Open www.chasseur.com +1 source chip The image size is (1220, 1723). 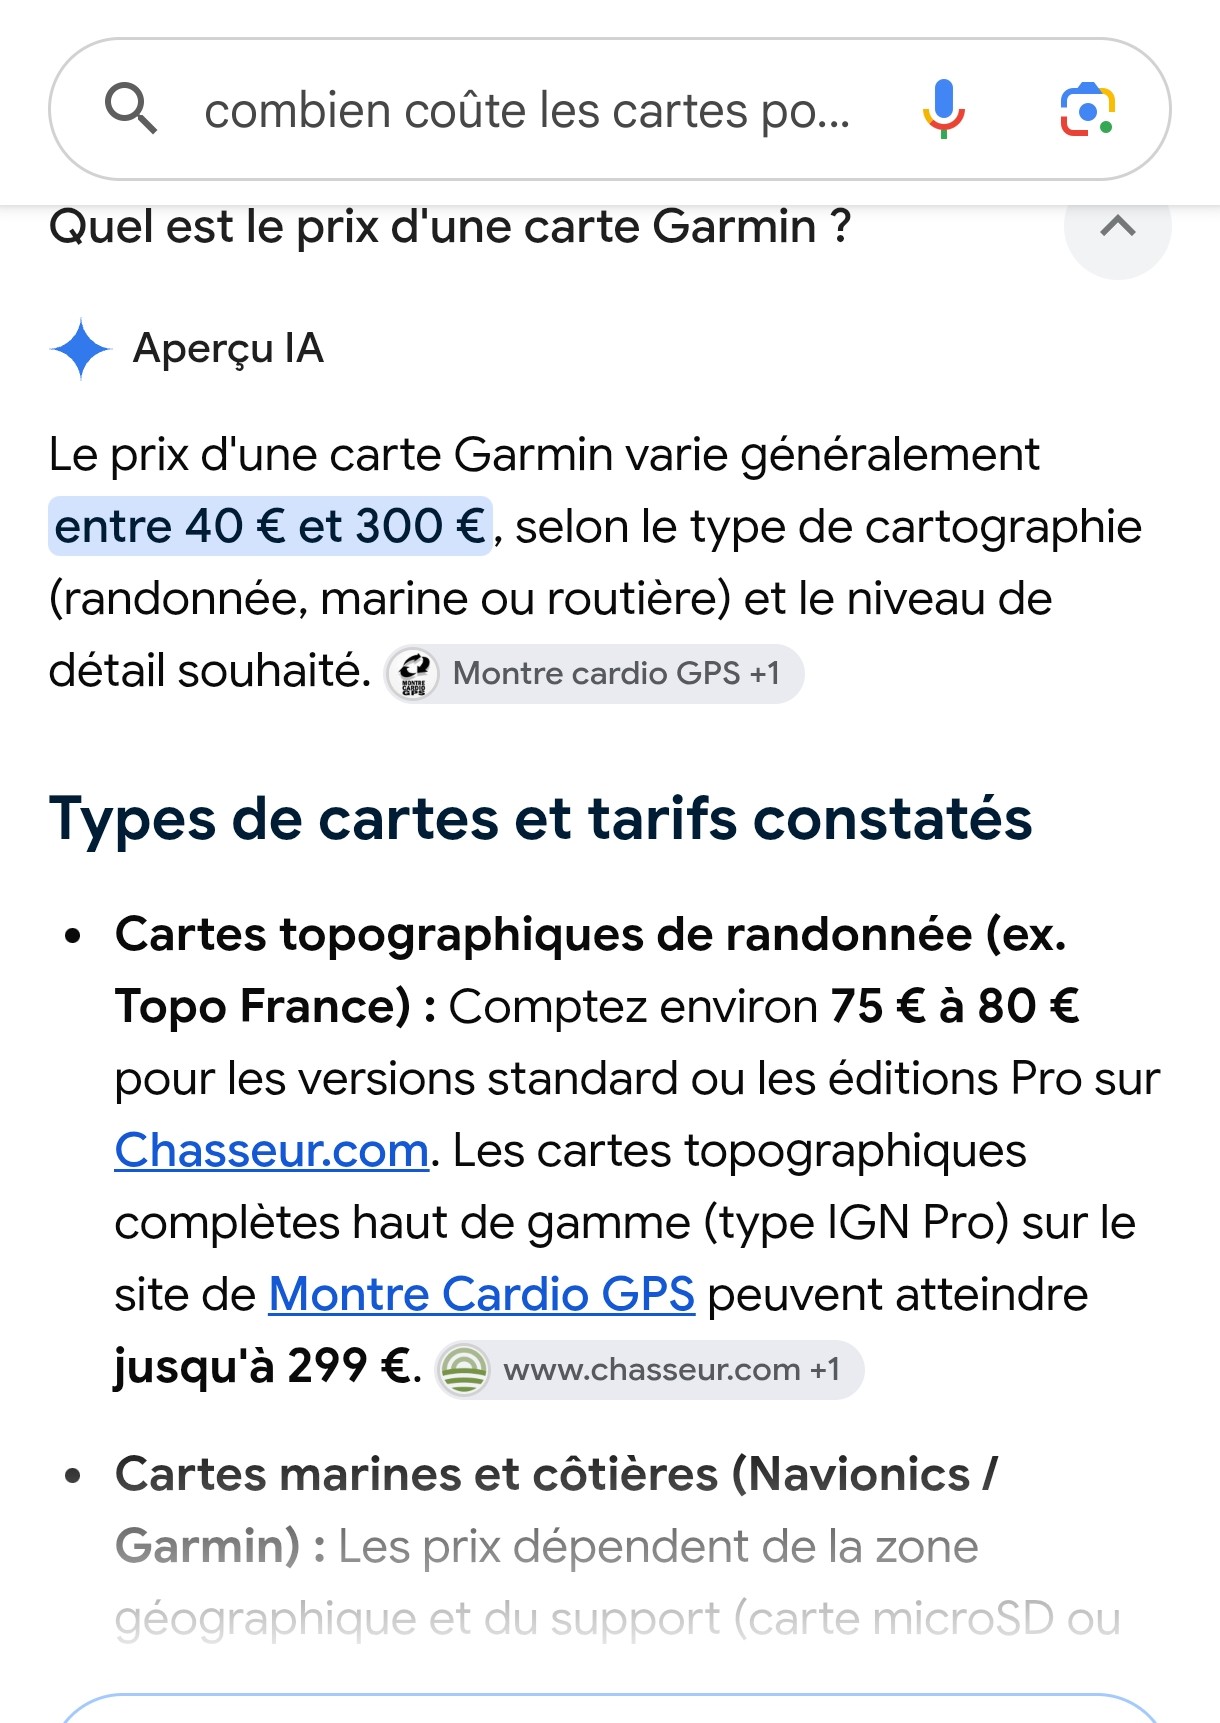pos(650,1370)
